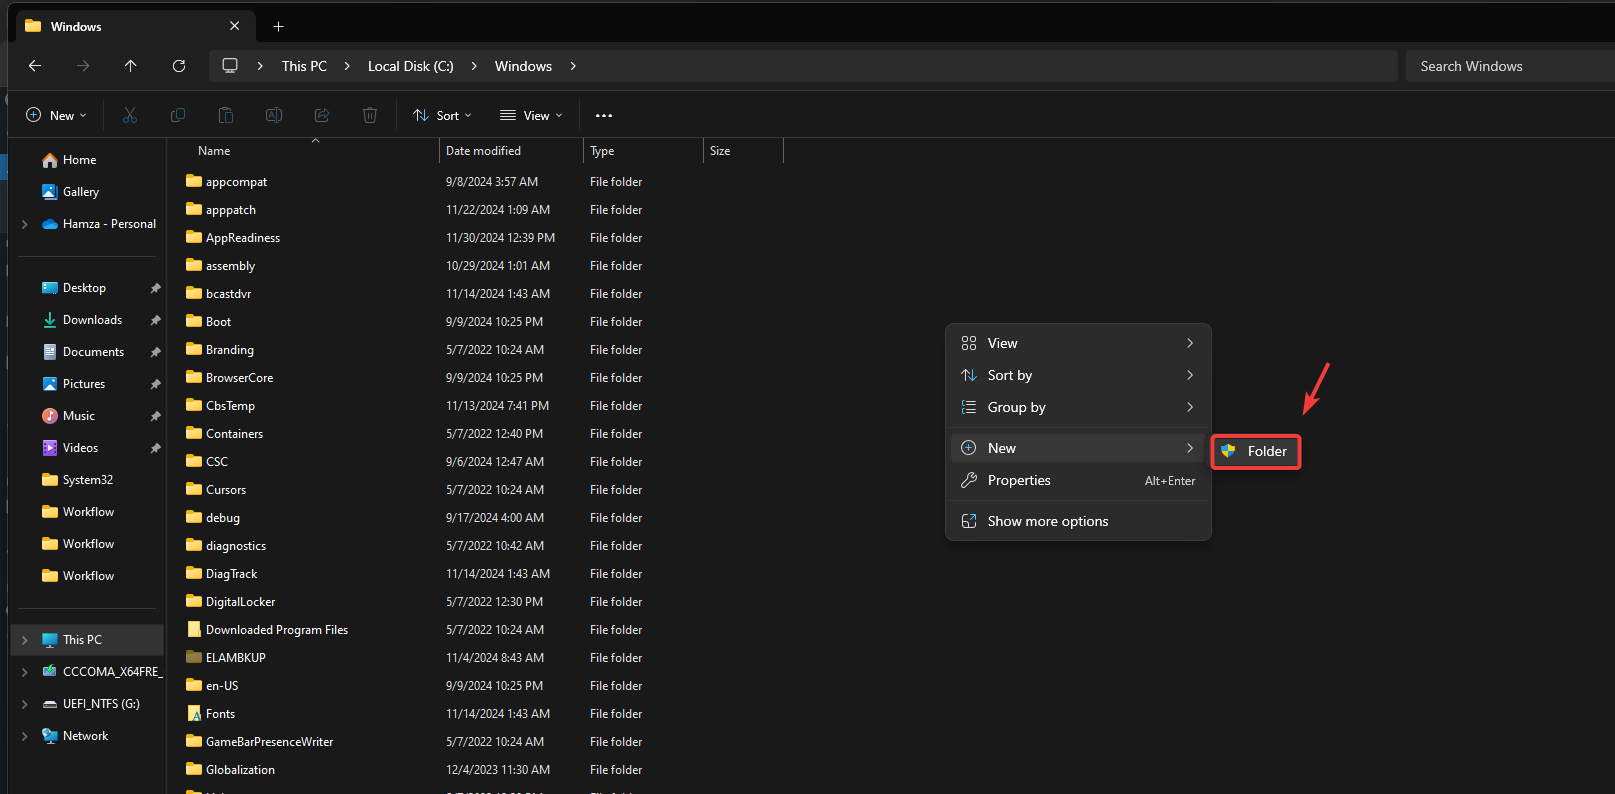The image size is (1615, 794).
Task: Open the See more ellipsis menu
Action: click(604, 115)
